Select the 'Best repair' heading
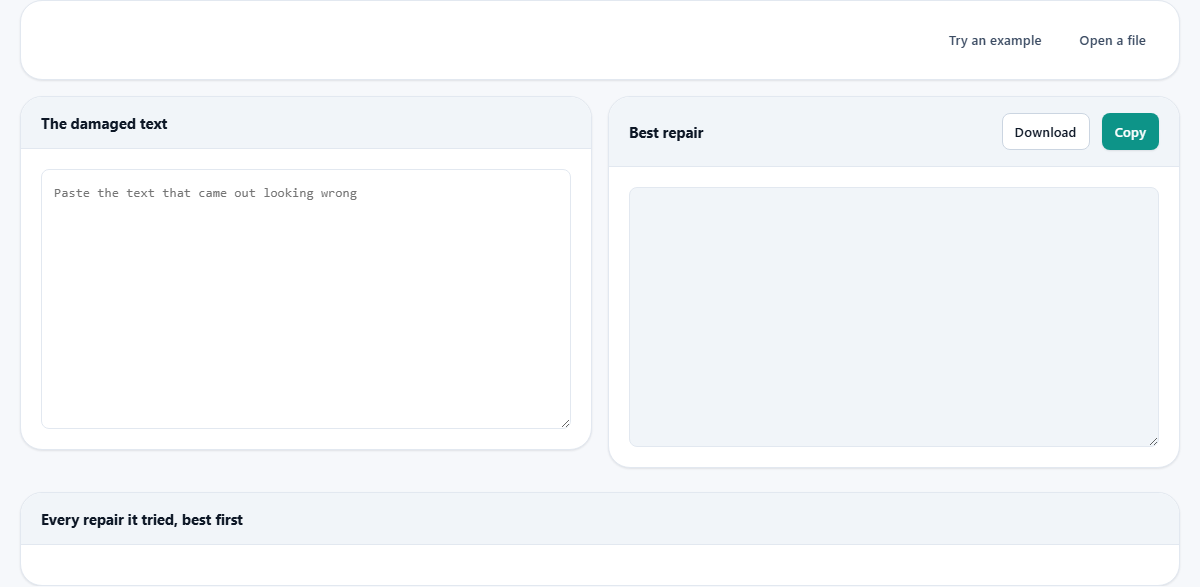 click(x=666, y=132)
